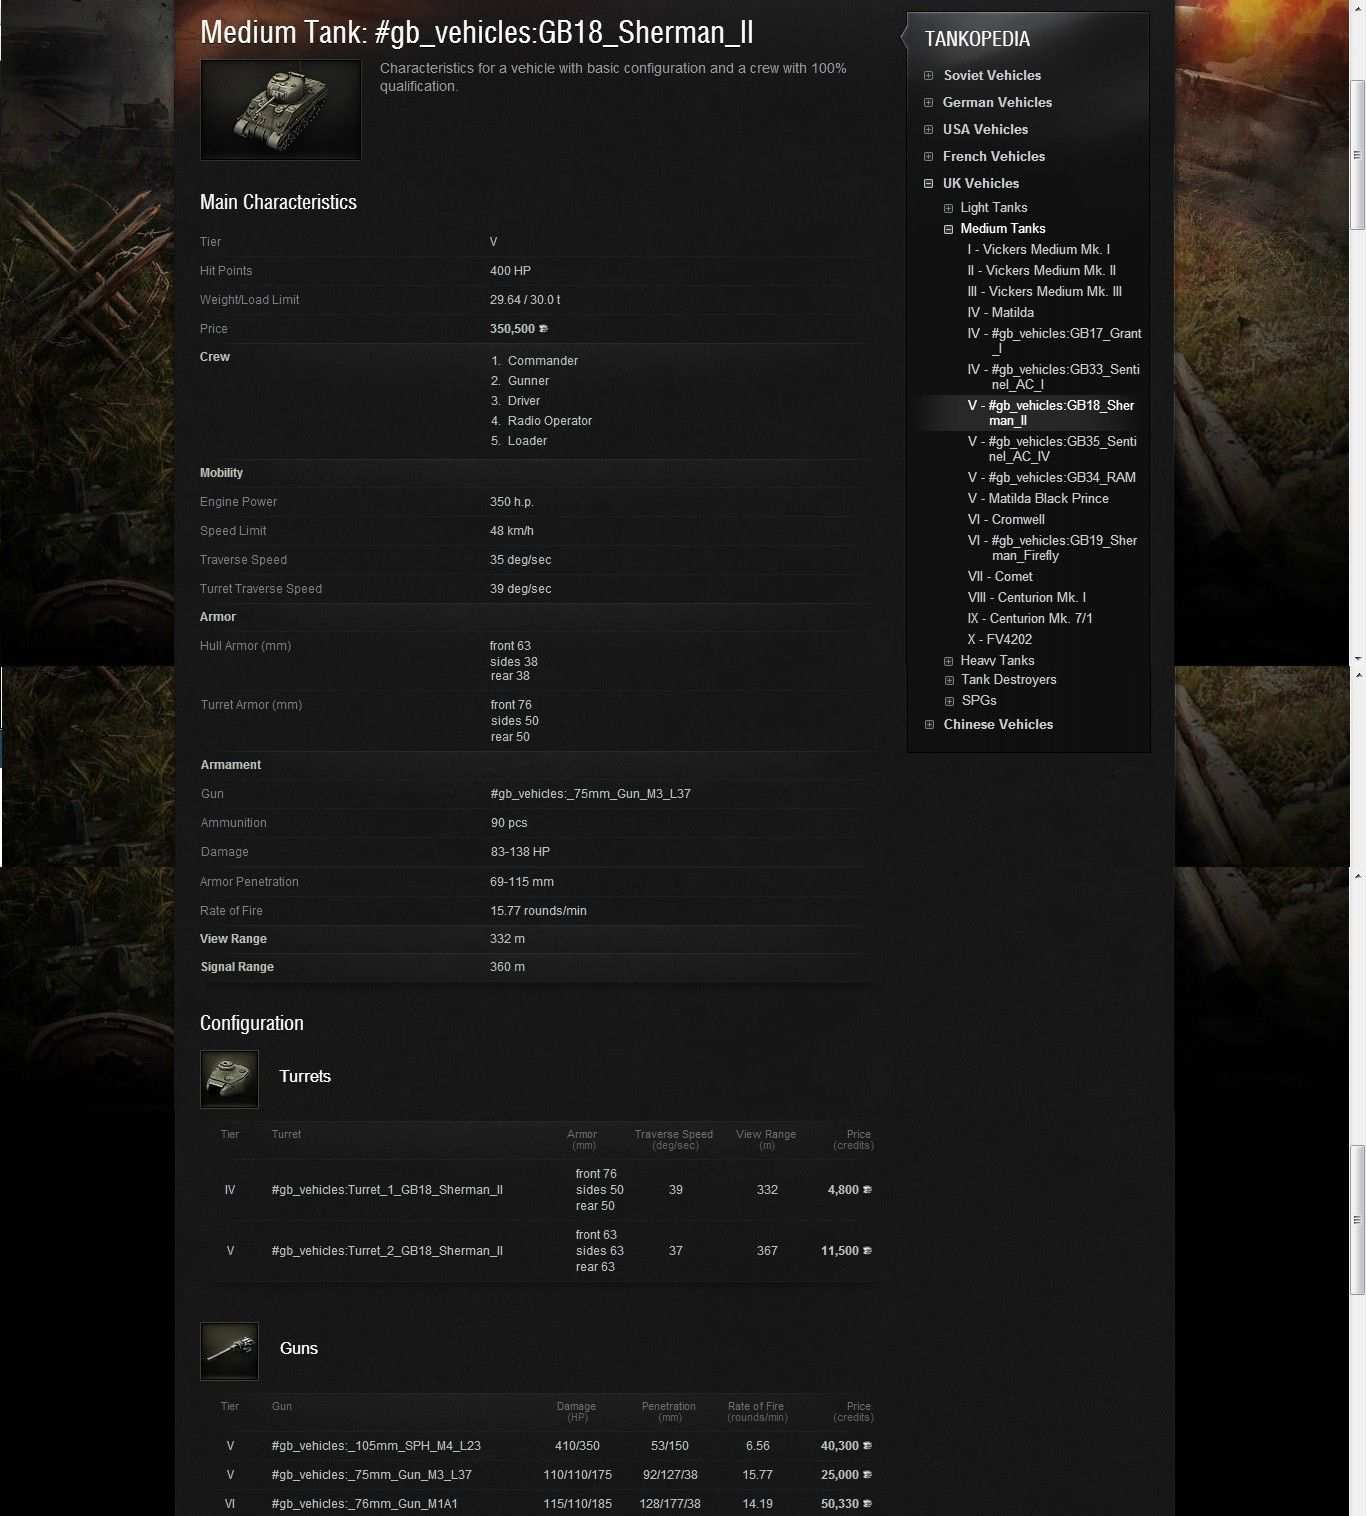Expand the German Vehicles plus icon
Image resolution: width=1366 pixels, height=1516 pixels.
point(929,103)
